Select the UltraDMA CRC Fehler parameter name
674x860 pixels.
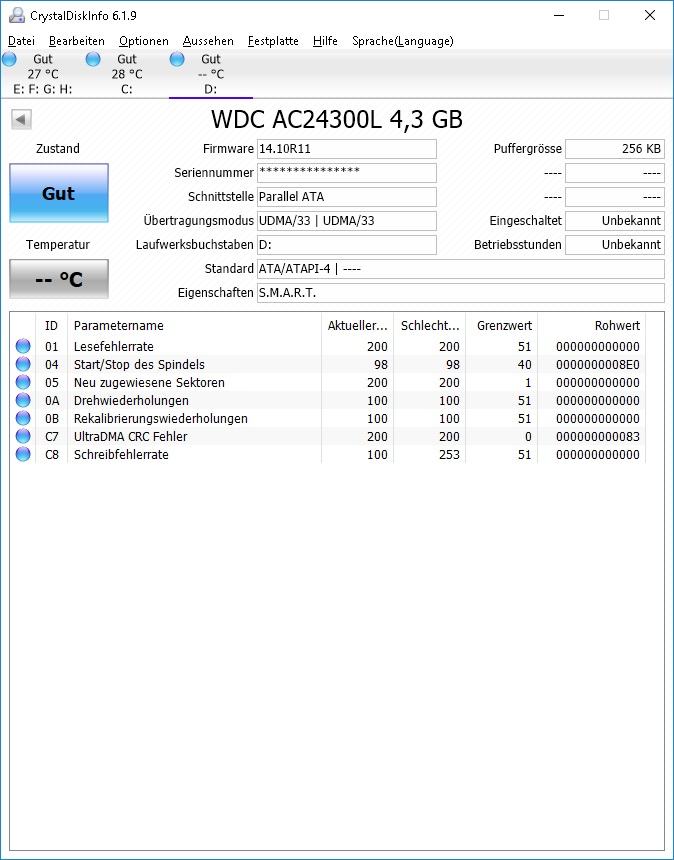[x=131, y=437]
